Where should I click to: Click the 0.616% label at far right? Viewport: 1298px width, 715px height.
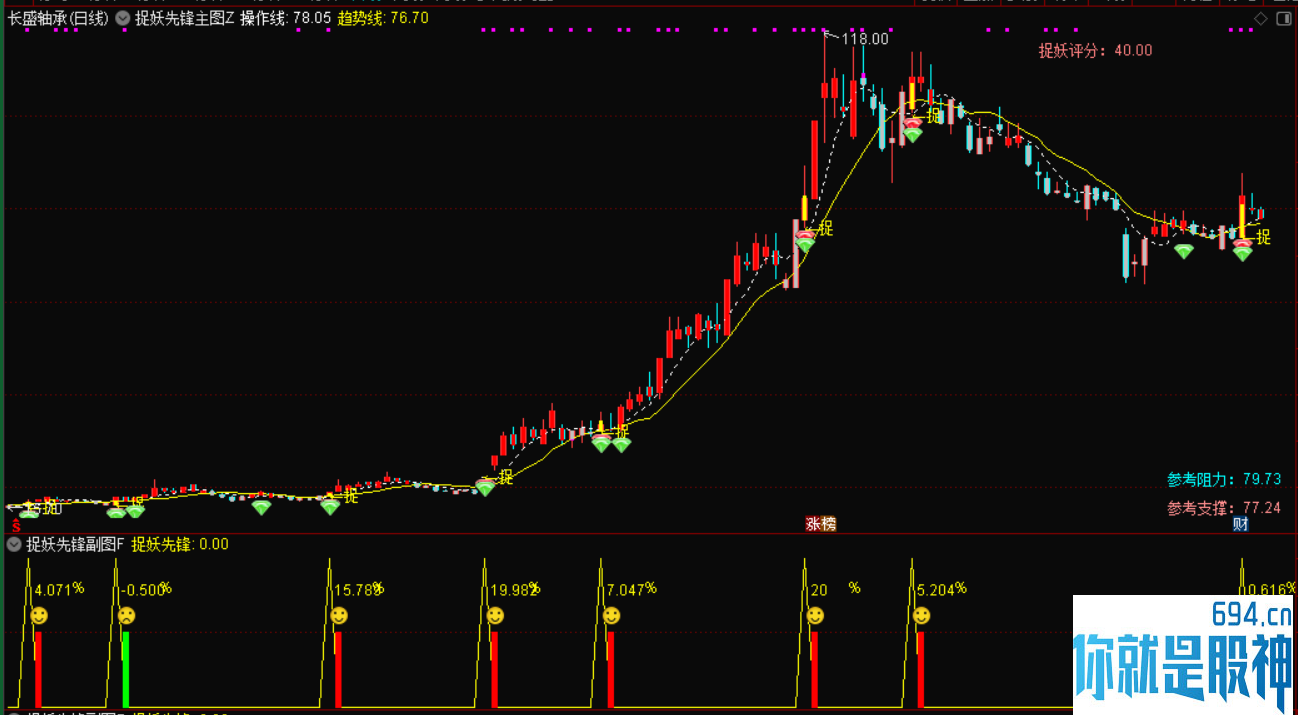[x=1270, y=589]
